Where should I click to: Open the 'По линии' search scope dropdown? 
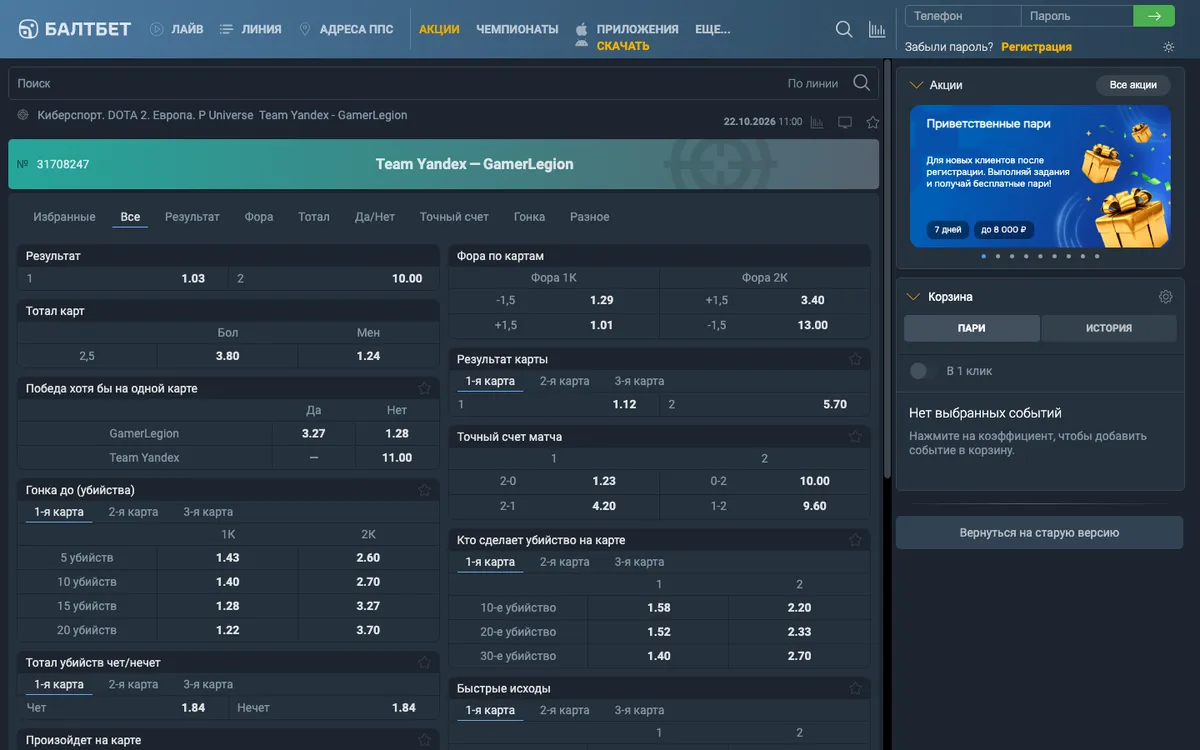[813, 84]
